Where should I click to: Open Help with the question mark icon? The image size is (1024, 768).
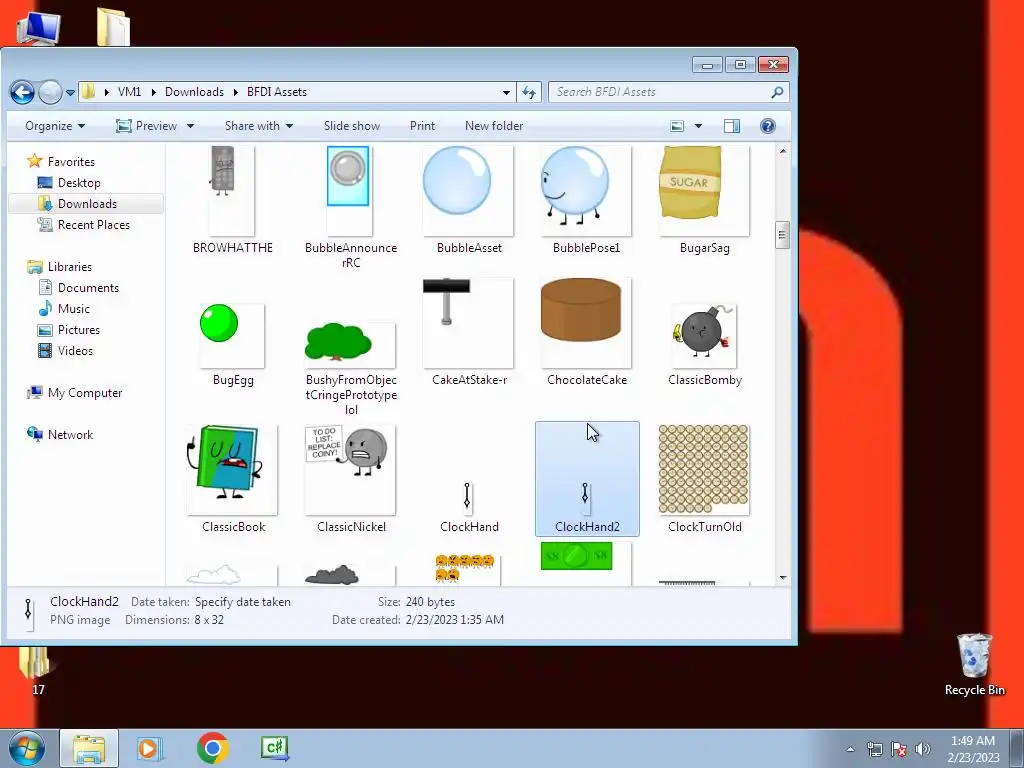point(768,126)
